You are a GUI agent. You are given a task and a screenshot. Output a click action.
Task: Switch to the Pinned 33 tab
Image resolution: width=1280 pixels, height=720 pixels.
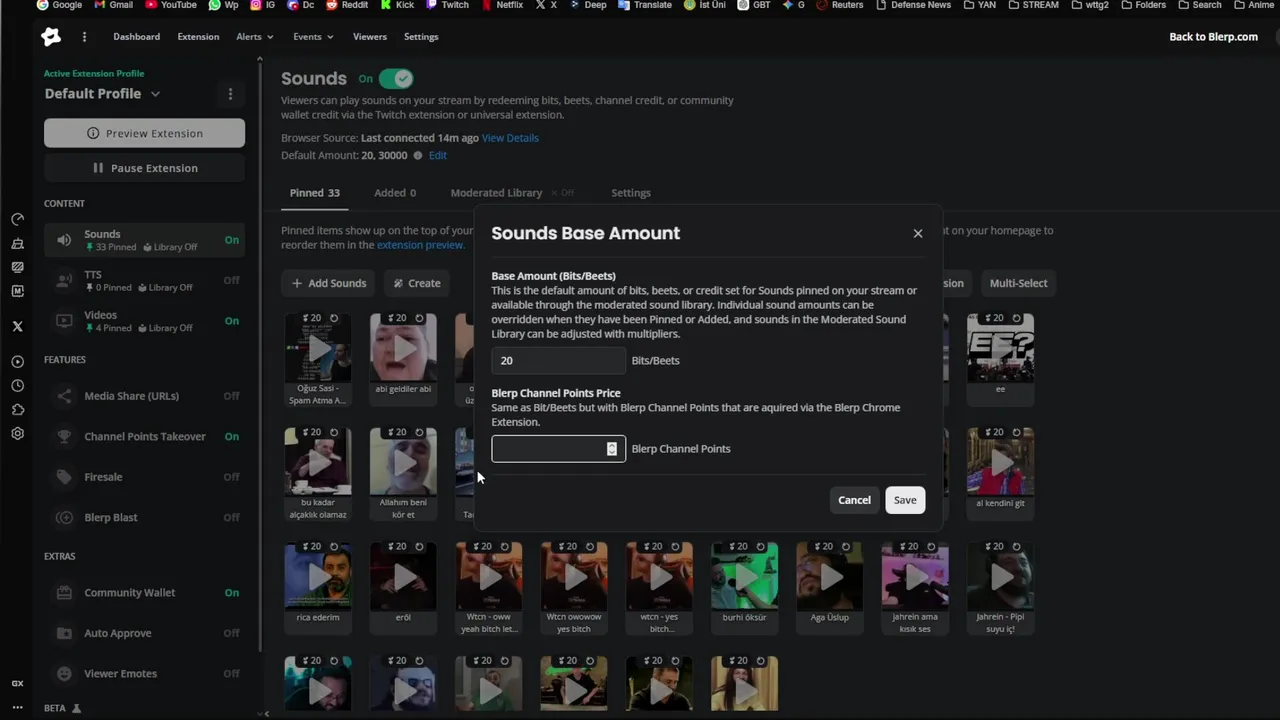tap(315, 193)
